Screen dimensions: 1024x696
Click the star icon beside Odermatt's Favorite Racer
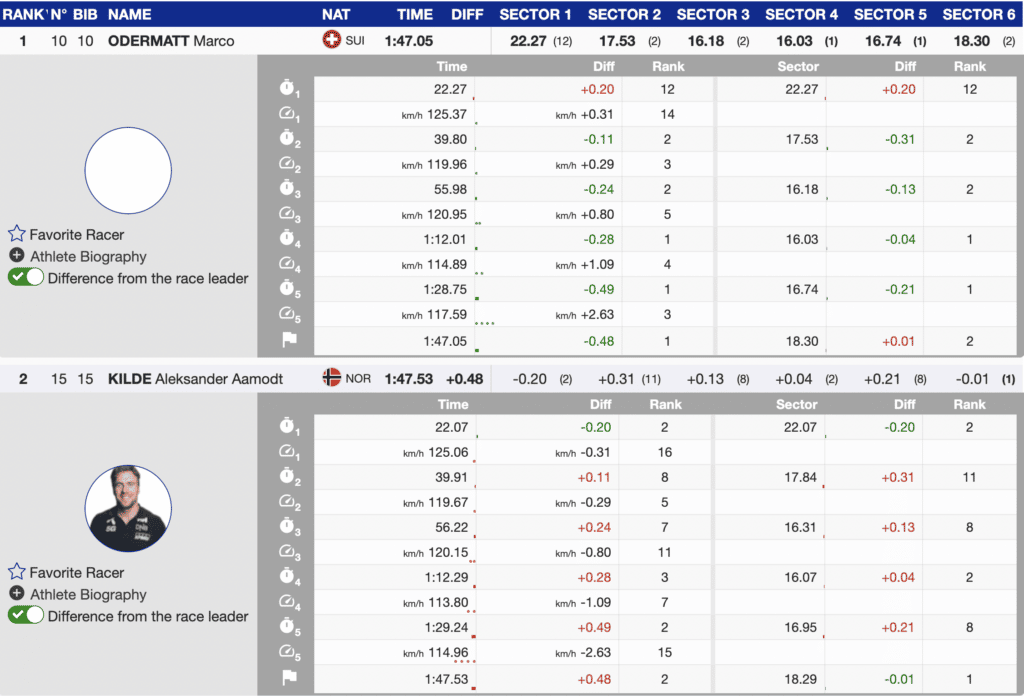(16, 235)
